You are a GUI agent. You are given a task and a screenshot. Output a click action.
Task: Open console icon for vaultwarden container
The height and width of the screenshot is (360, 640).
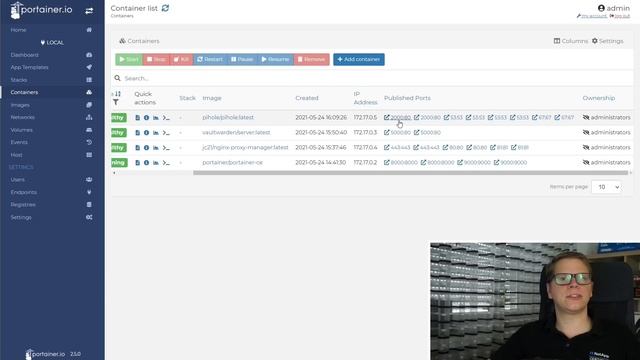tap(166, 133)
